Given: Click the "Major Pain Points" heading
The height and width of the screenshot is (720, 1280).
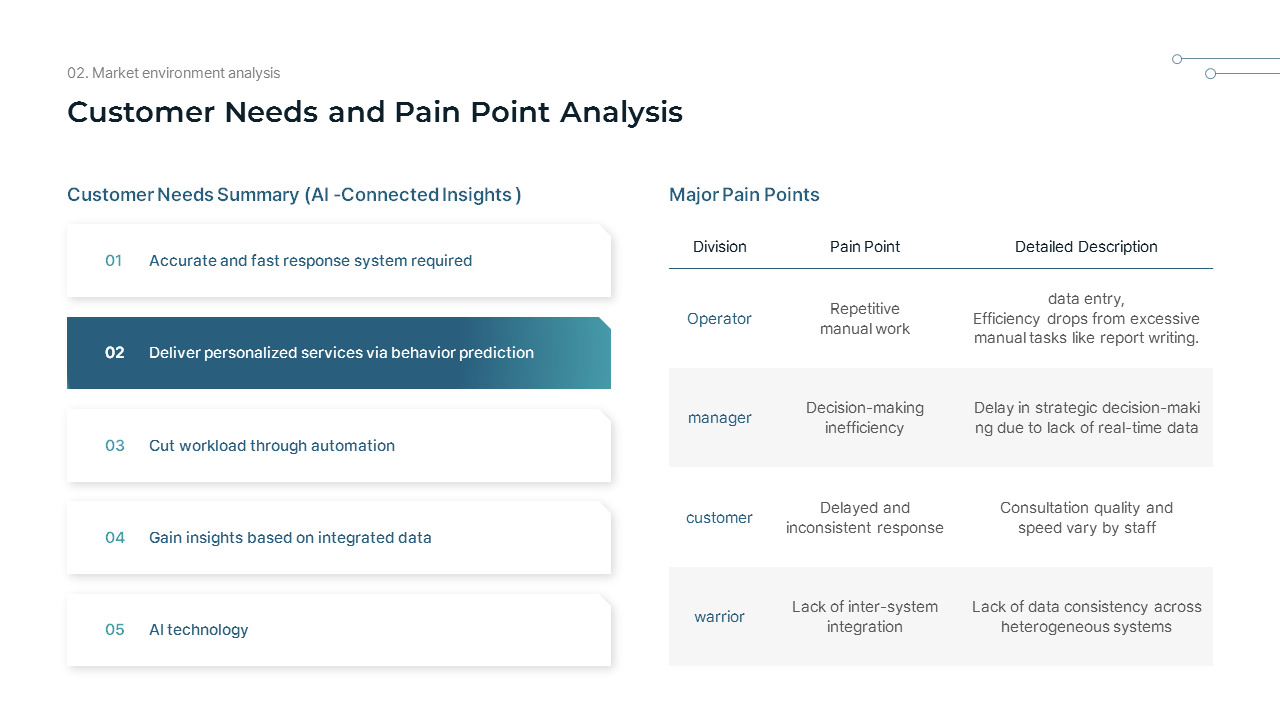Looking at the screenshot, I should [x=744, y=195].
